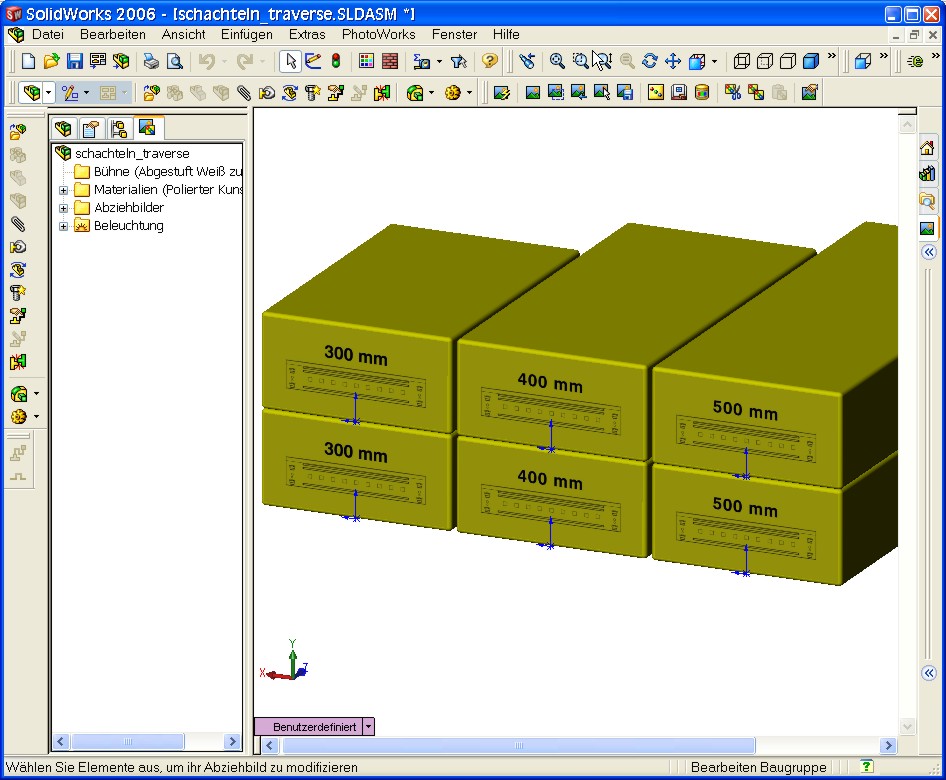Switch to the PhotoWorks render manager tab
946x780 pixels.
click(x=147, y=128)
